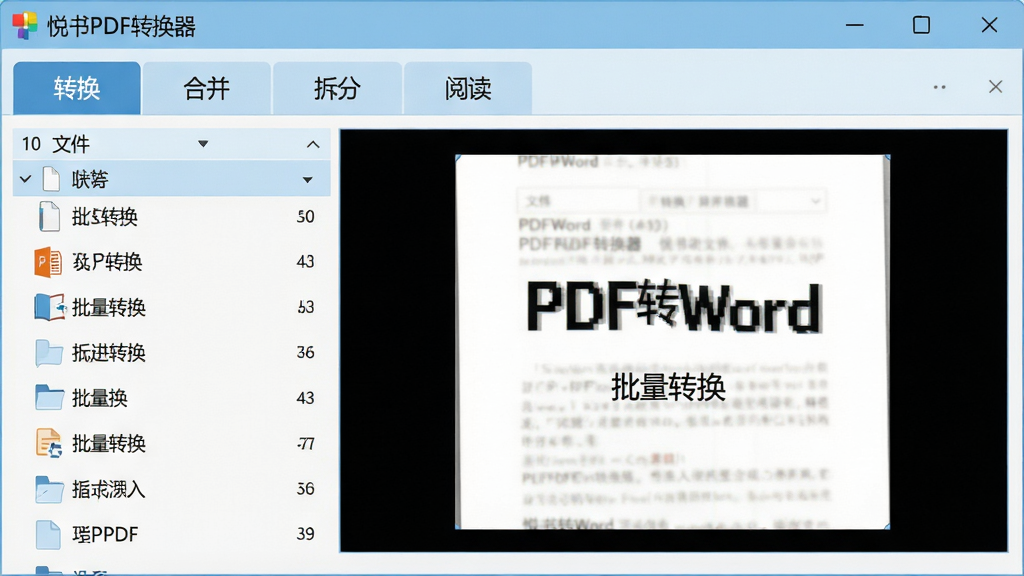Click the orange document icon of 批量转换 77

[x=49, y=443]
